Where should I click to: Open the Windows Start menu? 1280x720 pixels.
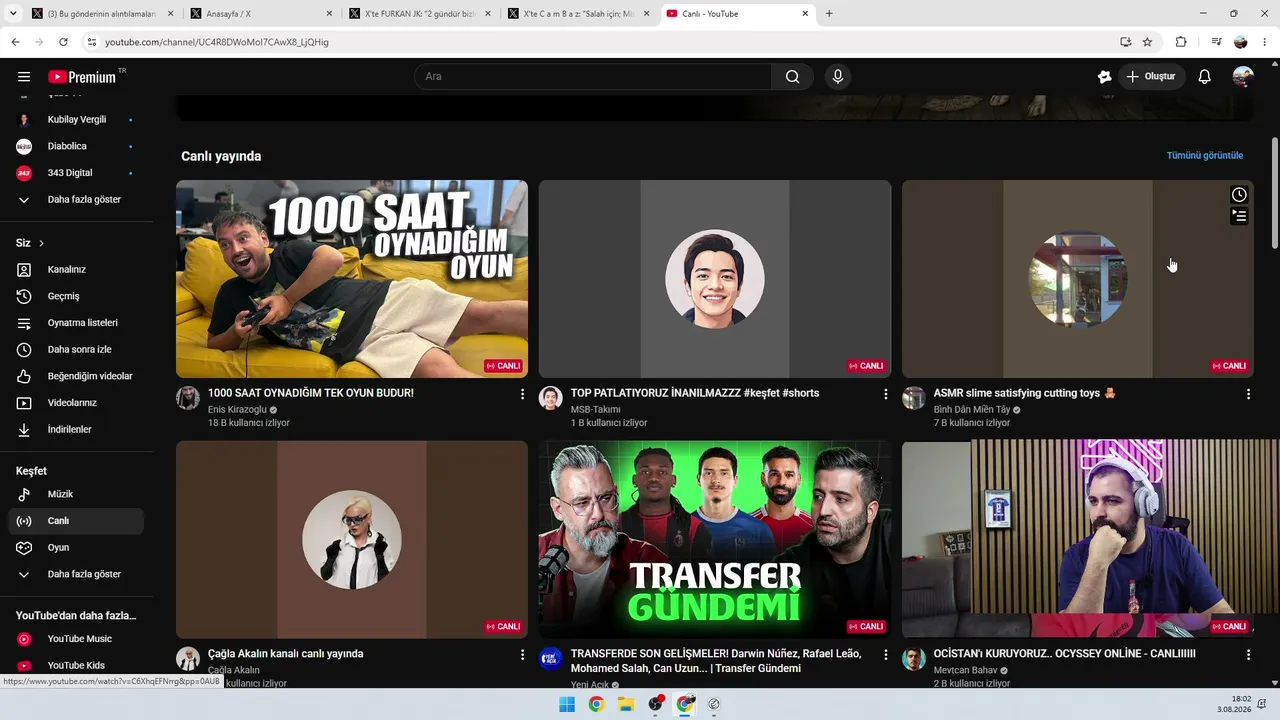[567, 704]
